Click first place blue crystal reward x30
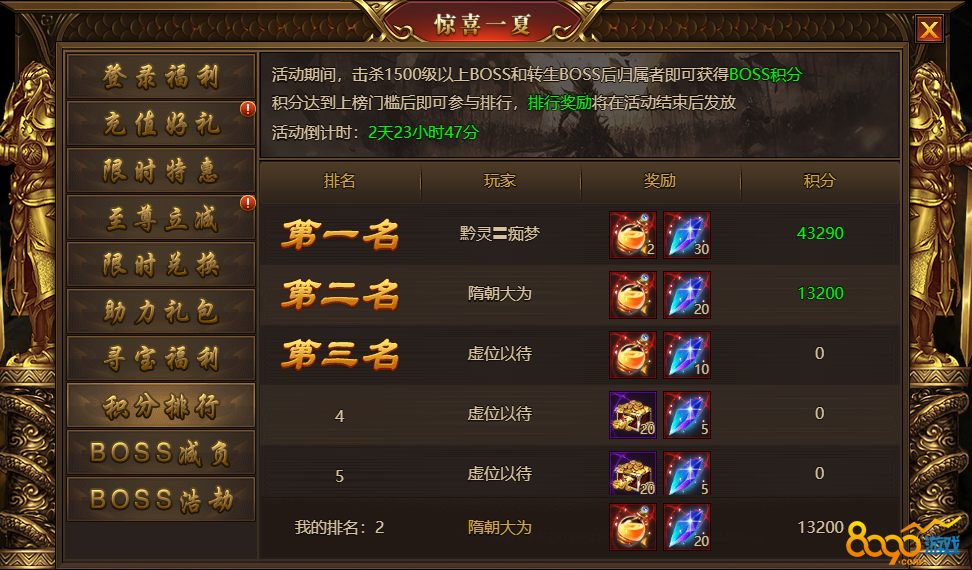The image size is (972, 570). (x=687, y=235)
